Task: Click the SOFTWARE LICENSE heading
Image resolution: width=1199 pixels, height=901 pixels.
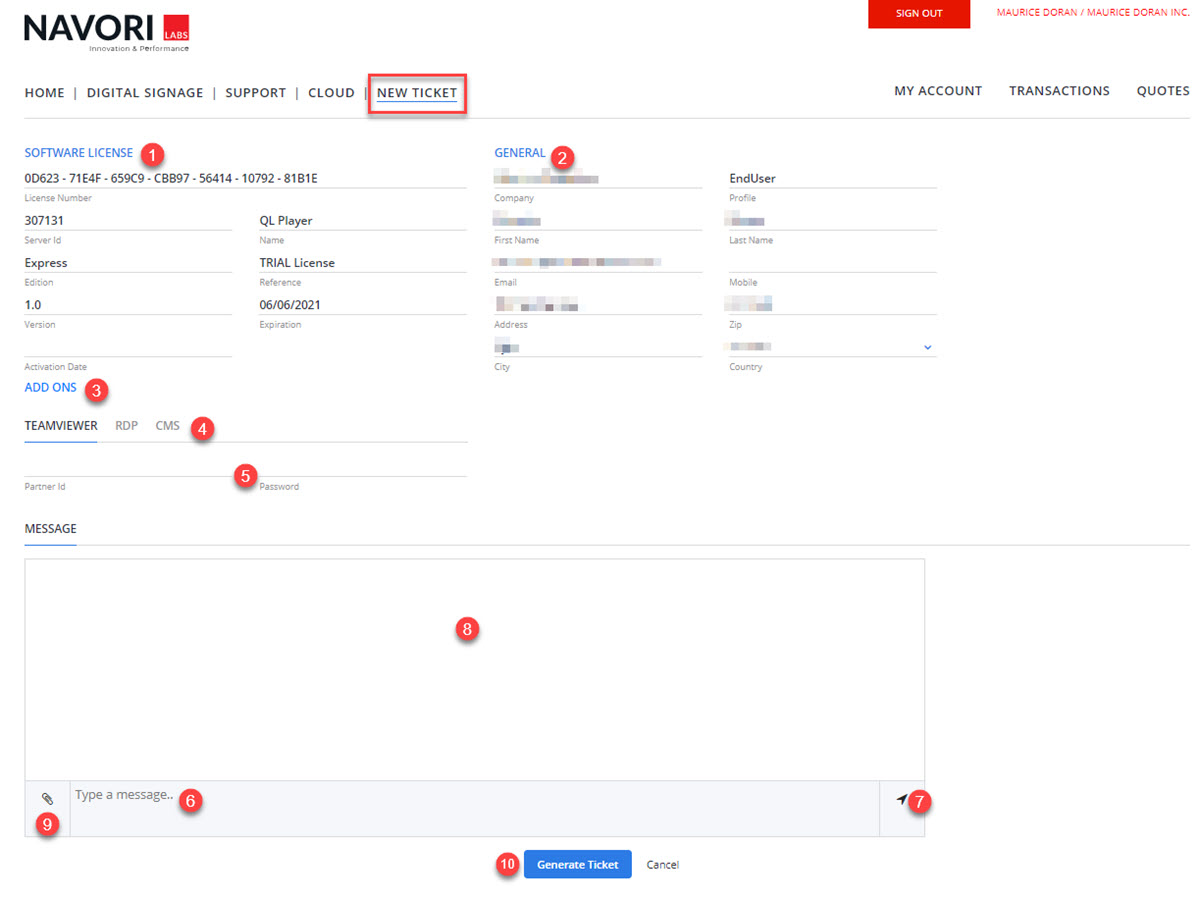Action: 79,153
